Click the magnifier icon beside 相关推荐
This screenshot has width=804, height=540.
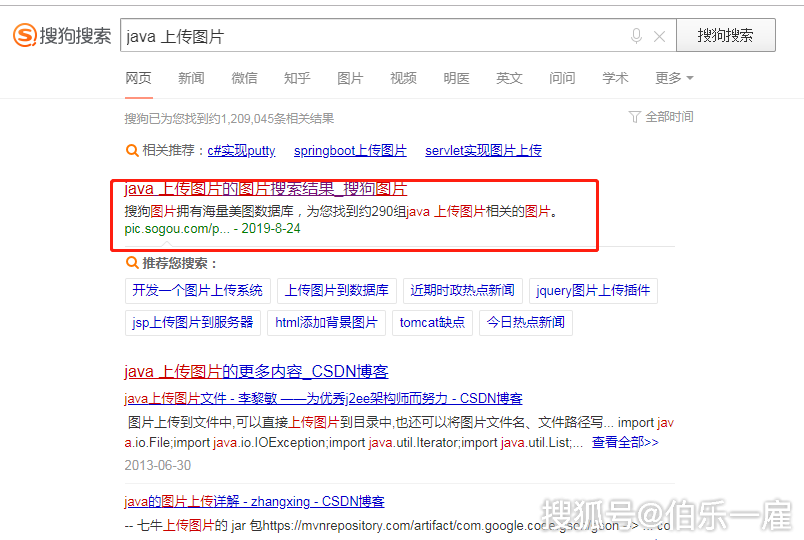click(132, 150)
